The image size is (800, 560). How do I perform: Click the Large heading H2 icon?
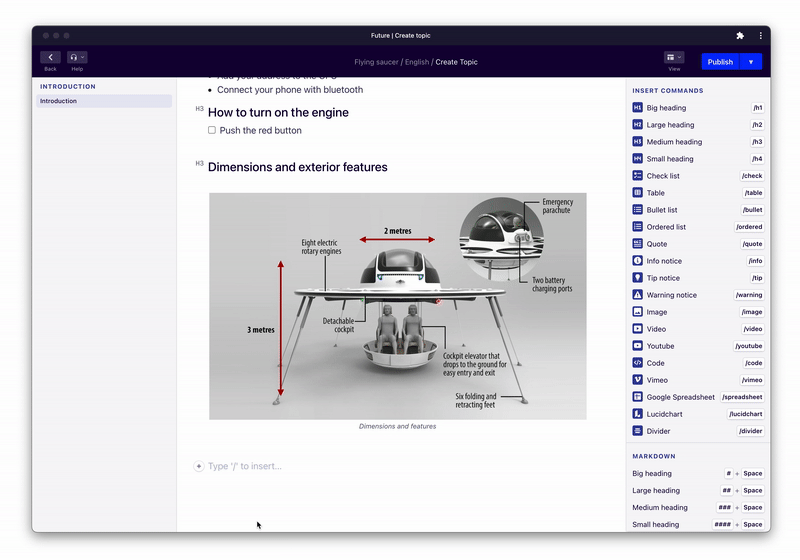(637, 124)
